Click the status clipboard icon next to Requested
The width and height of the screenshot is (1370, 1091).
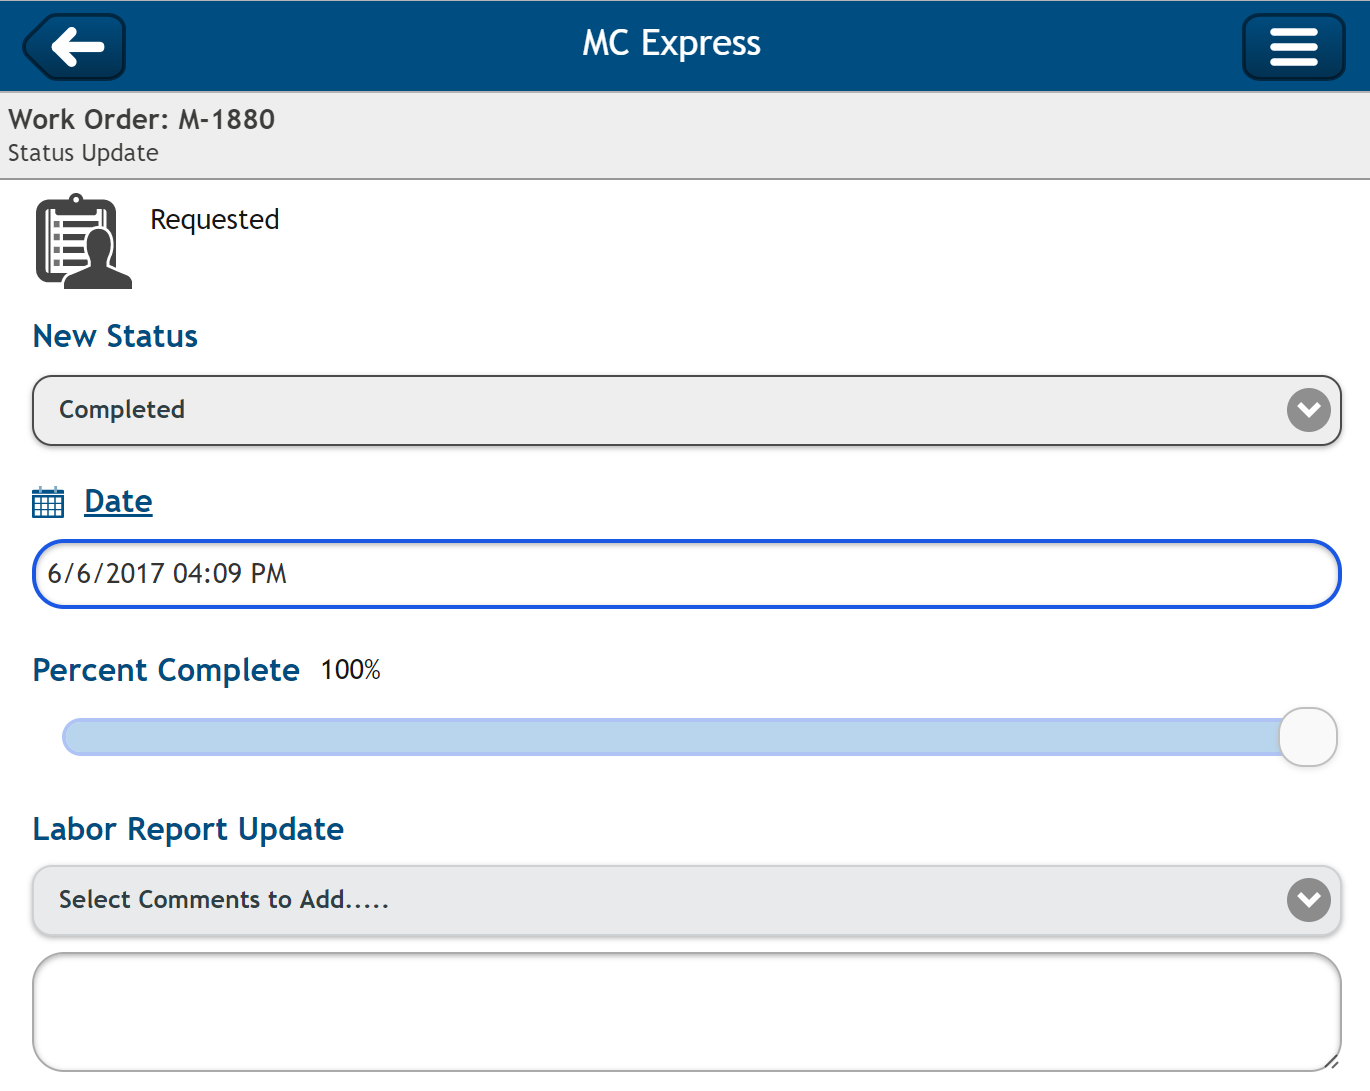82,242
